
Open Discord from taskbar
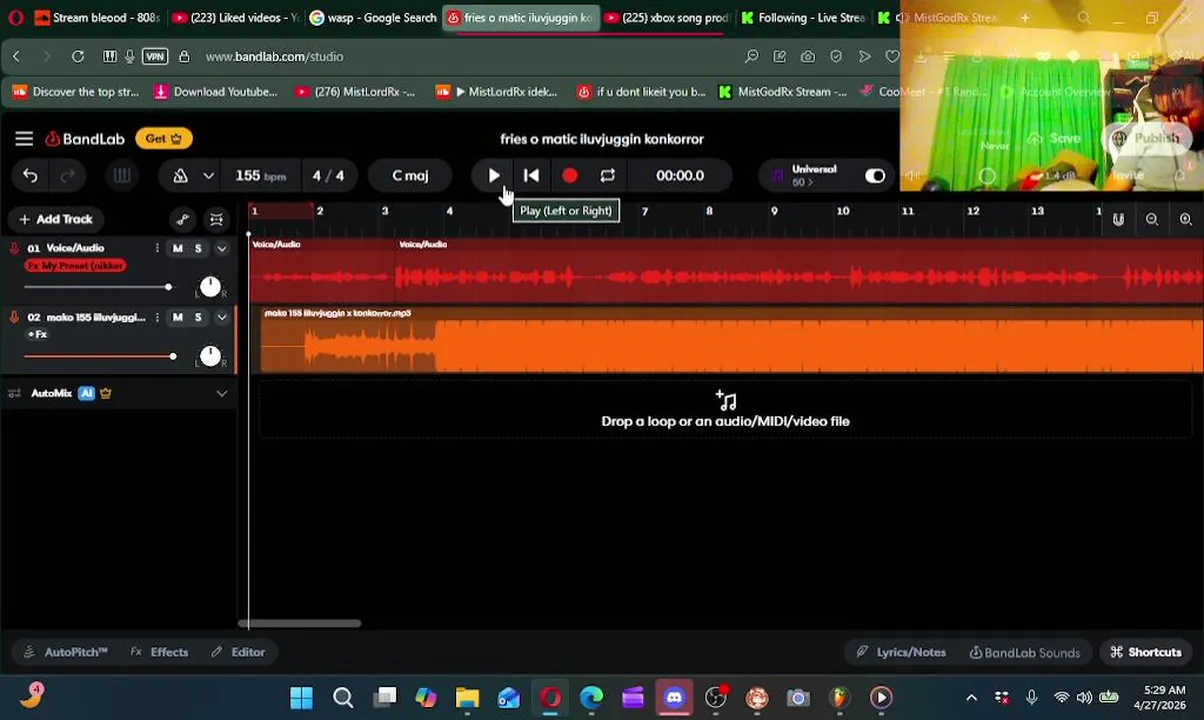pyautogui.click(x=674, y=697)
